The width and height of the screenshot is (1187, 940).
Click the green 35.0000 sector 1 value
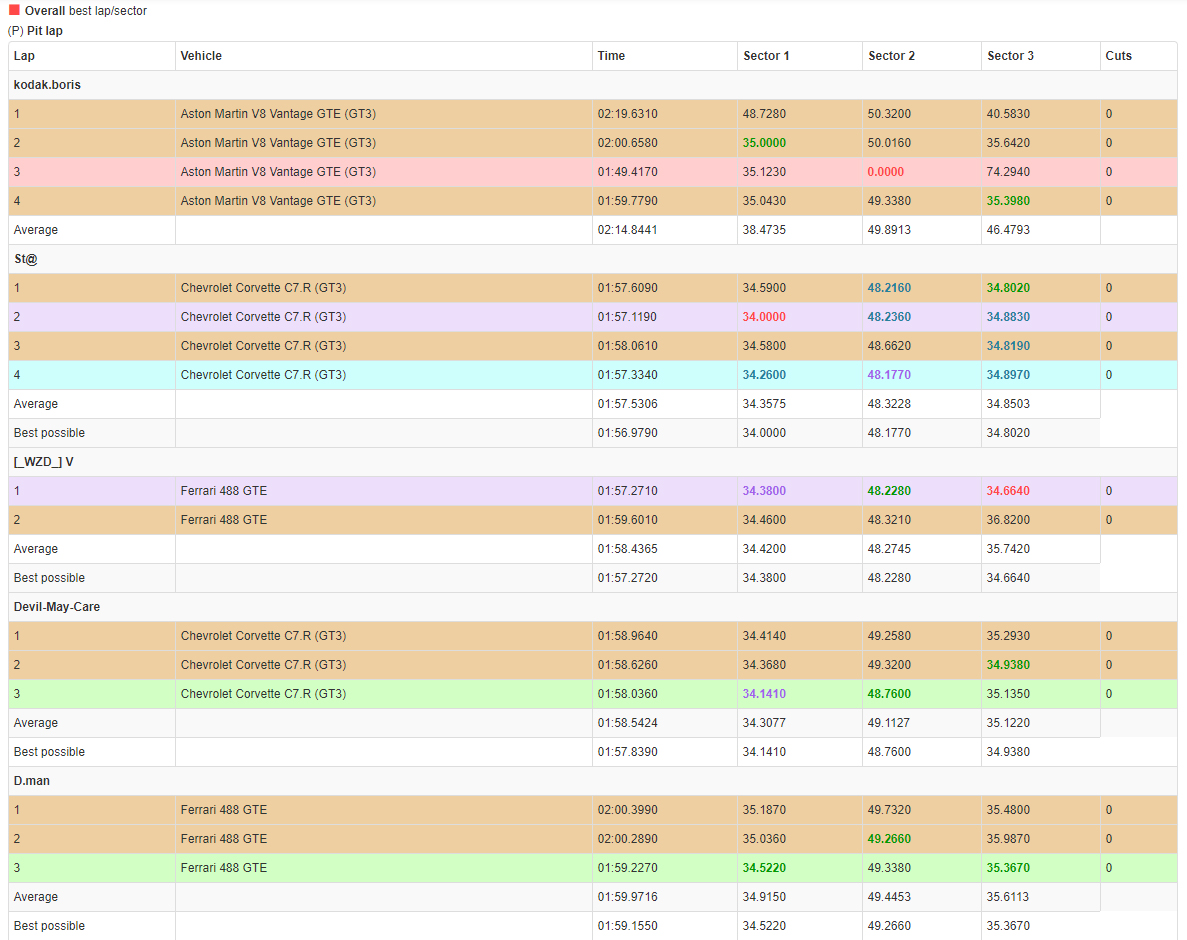coord(764,143)
